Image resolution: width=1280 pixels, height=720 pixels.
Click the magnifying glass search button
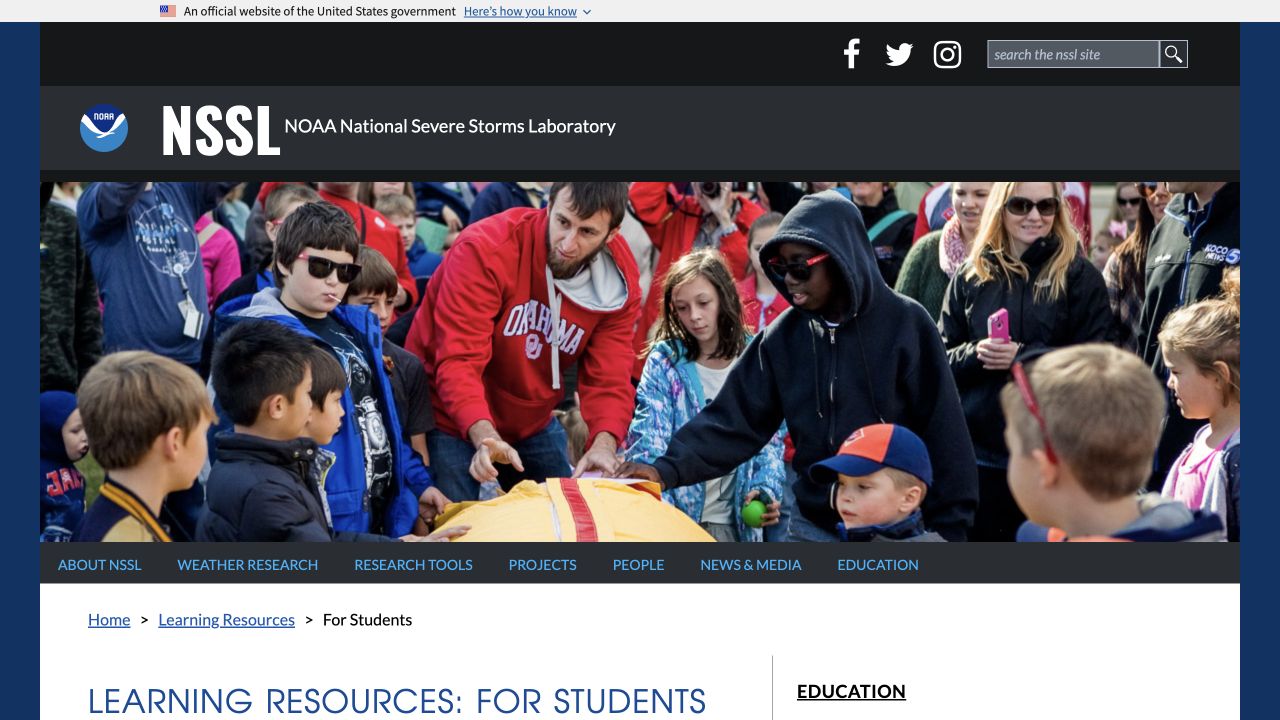pos(1174,54)
